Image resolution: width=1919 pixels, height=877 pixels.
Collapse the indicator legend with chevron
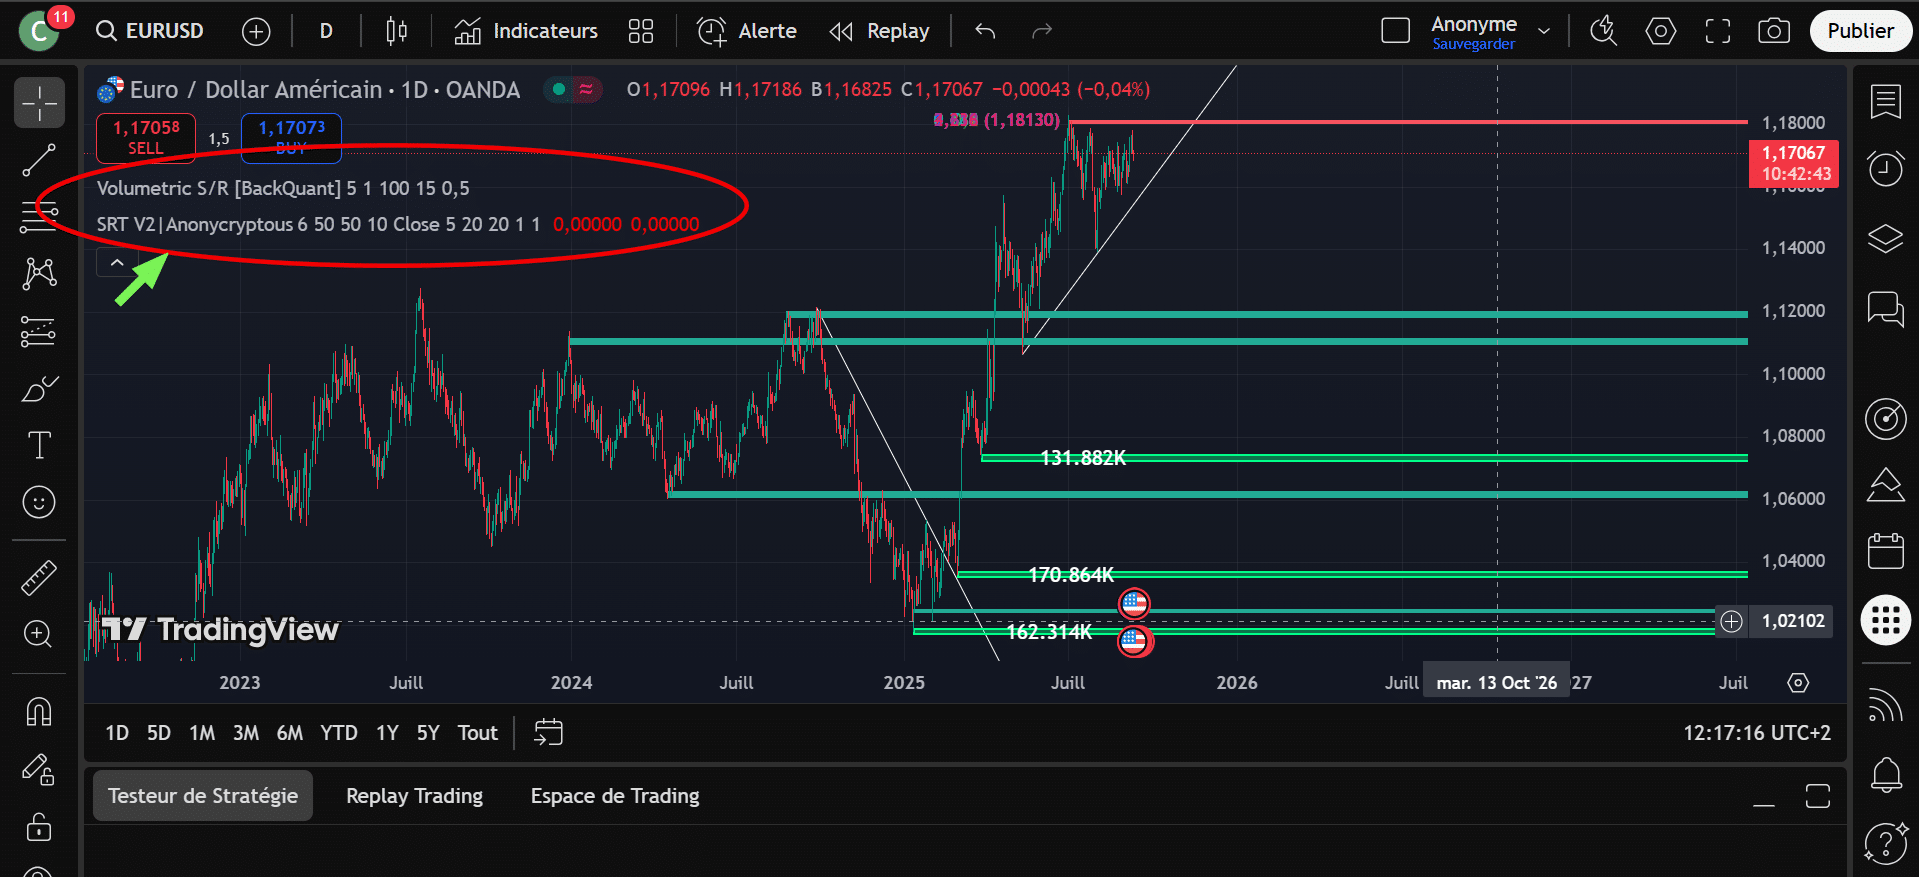pyautogui.click(x=117, y=263)
